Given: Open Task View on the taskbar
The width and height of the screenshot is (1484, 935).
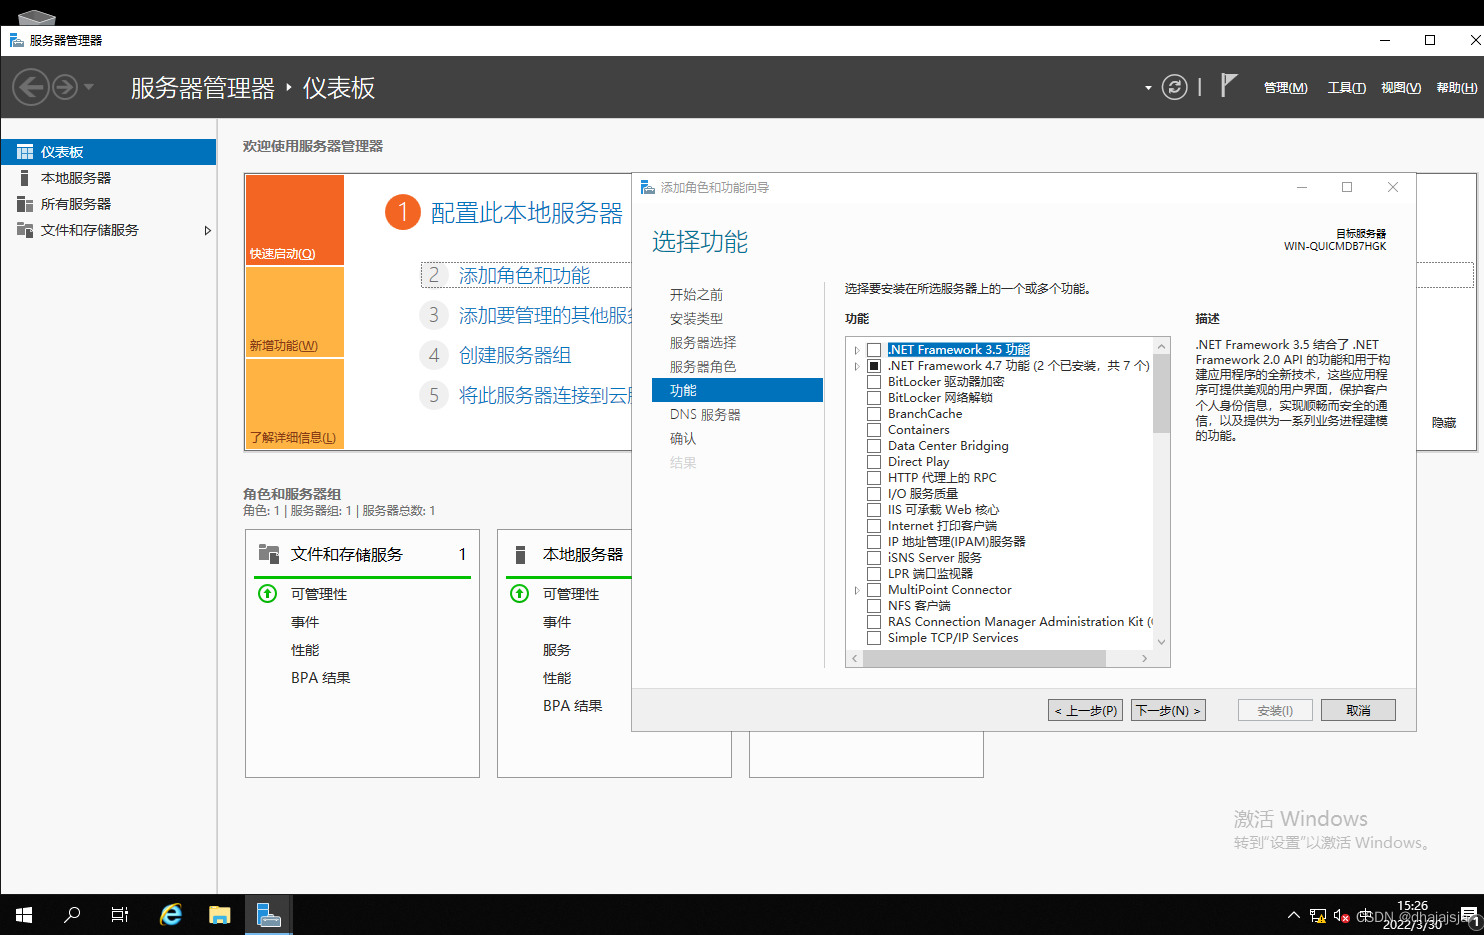Looking at the screenshot, I should tap(120, 915).
